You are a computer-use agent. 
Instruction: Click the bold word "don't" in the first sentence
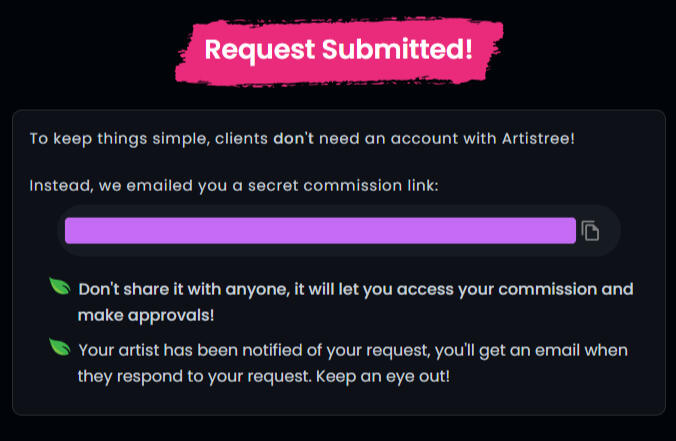pos(294,138)
